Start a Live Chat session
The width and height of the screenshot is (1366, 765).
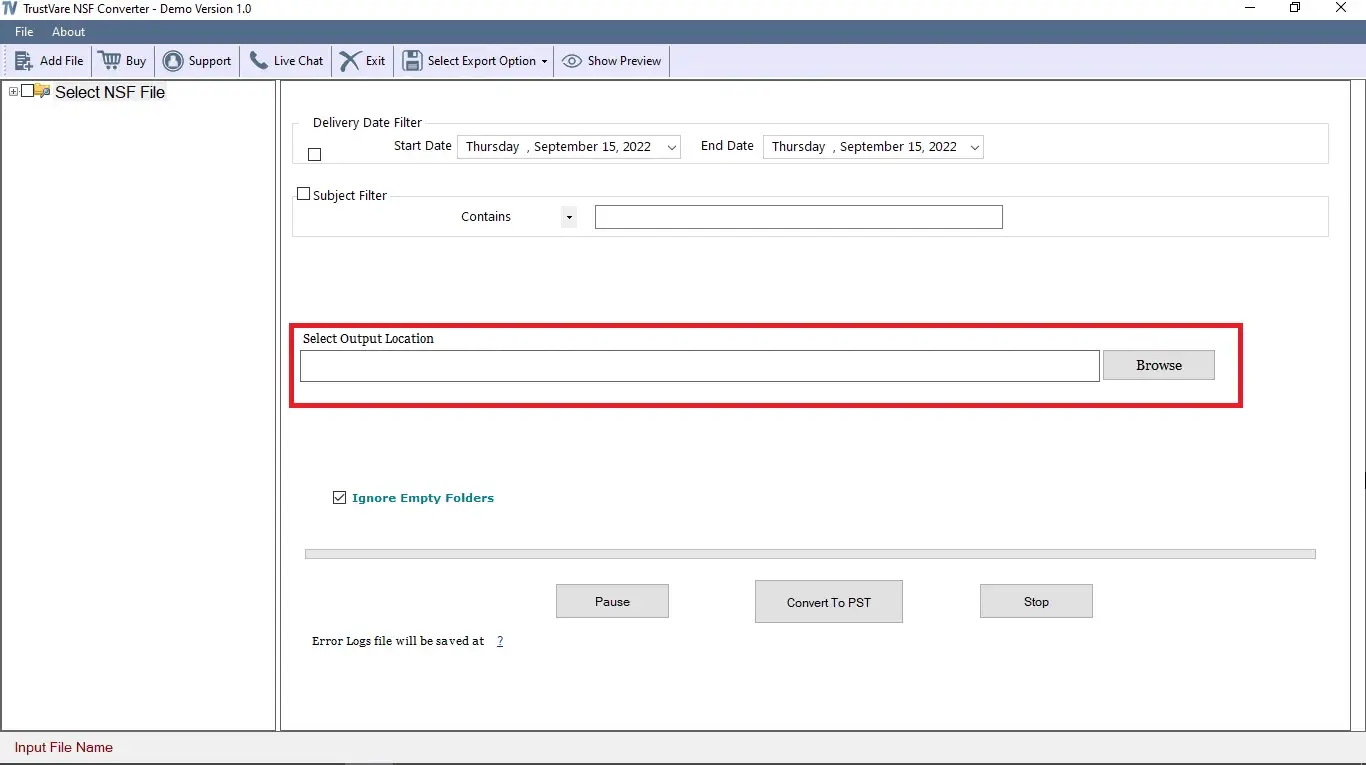pos(286,61)
